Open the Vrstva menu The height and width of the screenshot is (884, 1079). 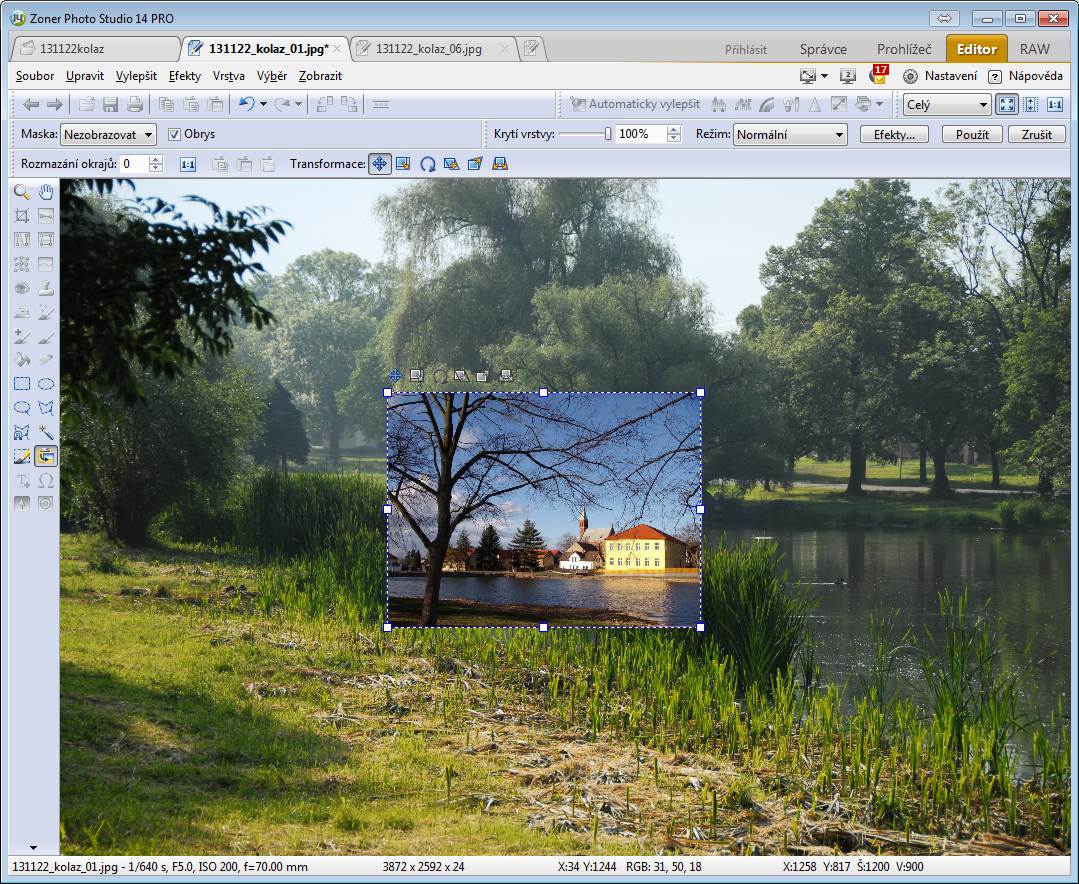[228, 76]
